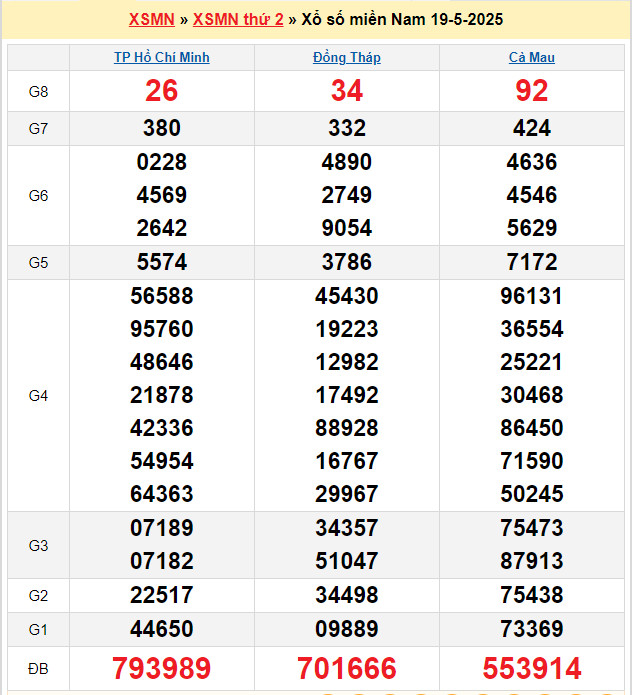The height and width of the screenshot is (695, 632).
Task: Click the G1 number 44650
Action: (162, 629)
